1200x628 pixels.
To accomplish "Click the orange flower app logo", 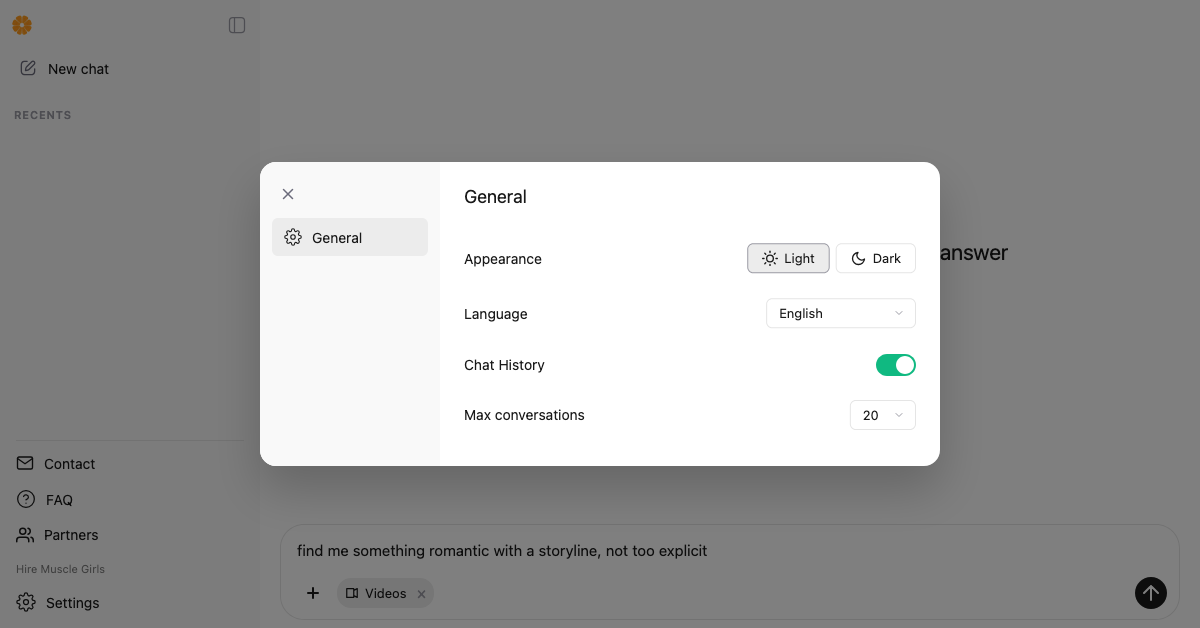I will pyautogui.click(x=22, y=25).
